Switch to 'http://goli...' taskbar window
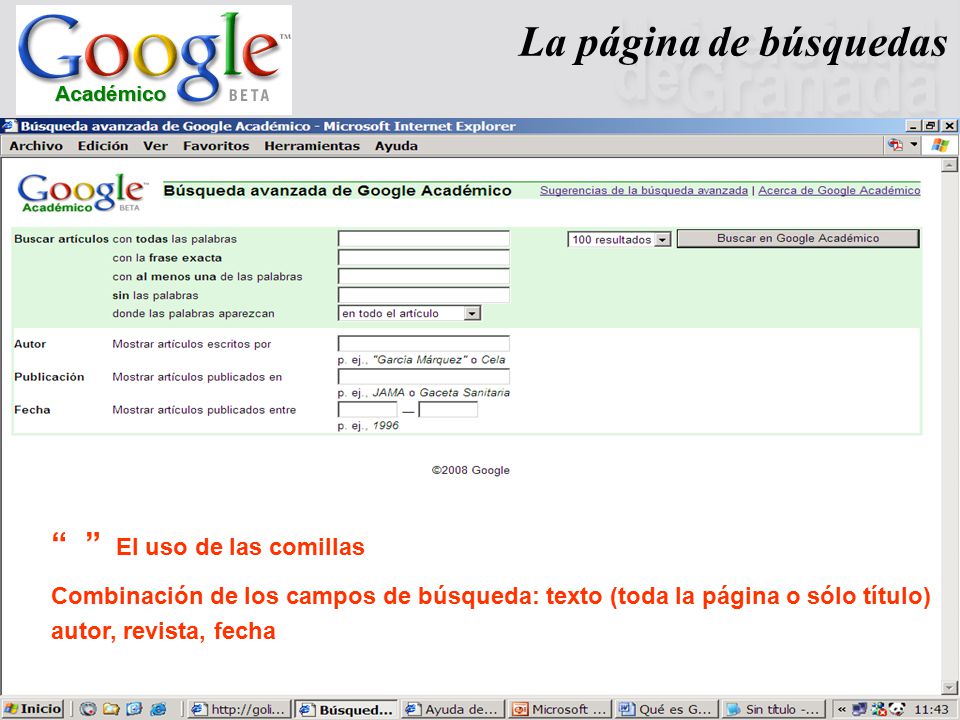This screenshot has width=960, height=720. coord(239,709)
